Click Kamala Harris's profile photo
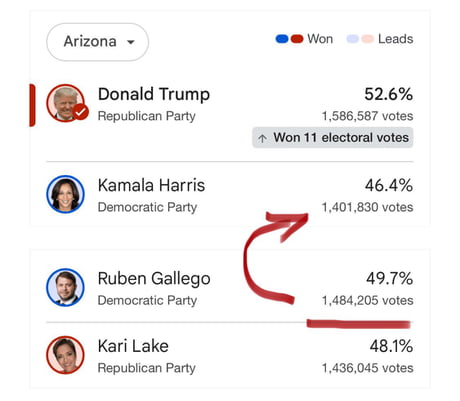The height and width of the screenshot is (401, 460). click(x=65, y=194)
